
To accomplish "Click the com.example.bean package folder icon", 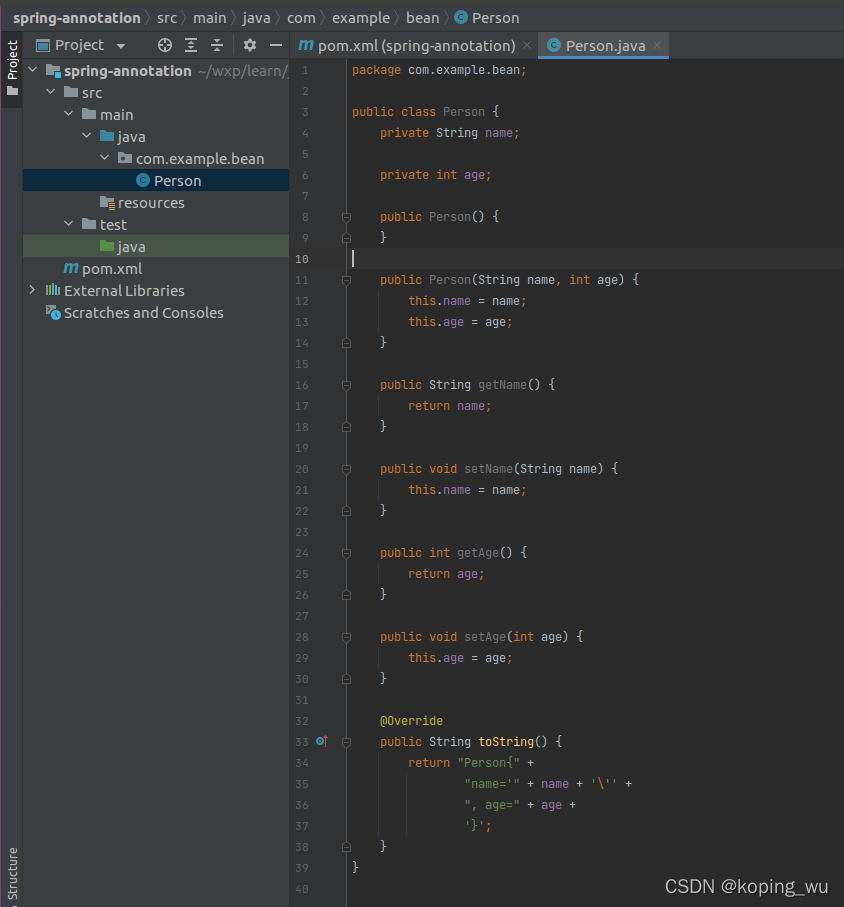I will (125, 158).
